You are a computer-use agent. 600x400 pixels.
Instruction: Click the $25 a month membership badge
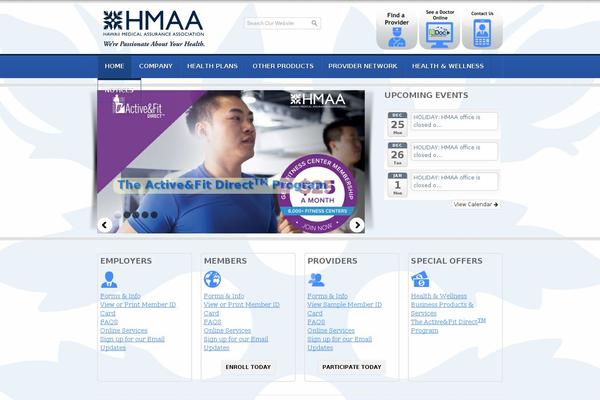317,193
